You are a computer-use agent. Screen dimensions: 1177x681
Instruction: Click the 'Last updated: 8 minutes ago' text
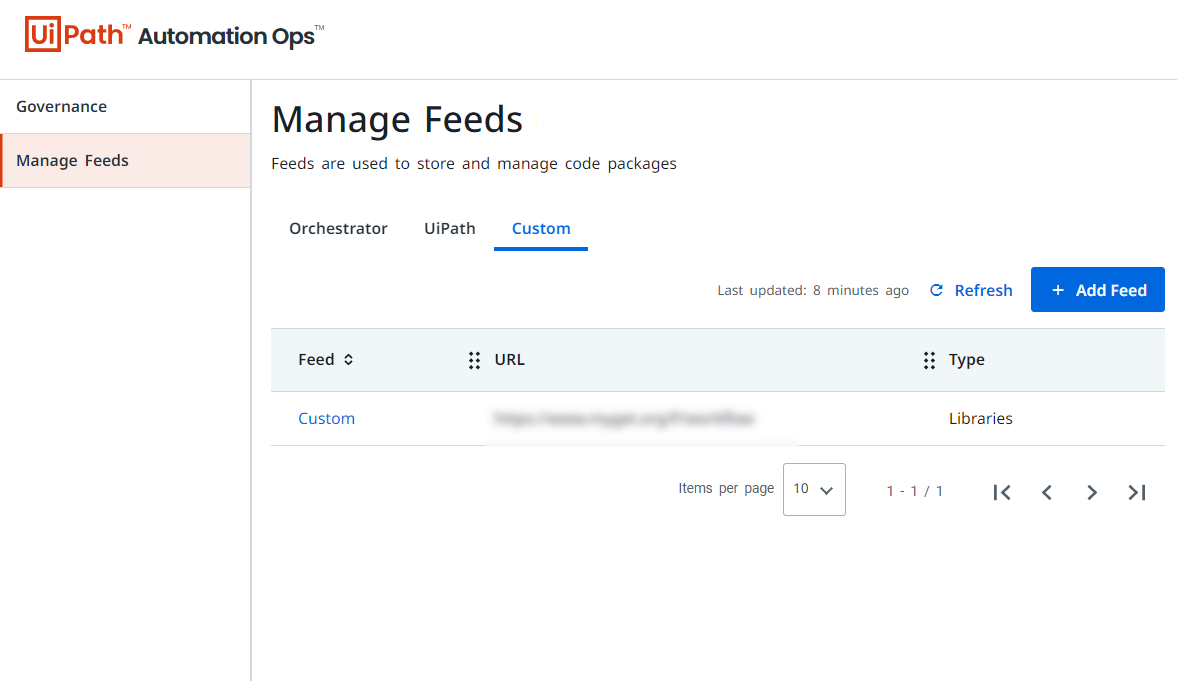click(x=813, y=291)
